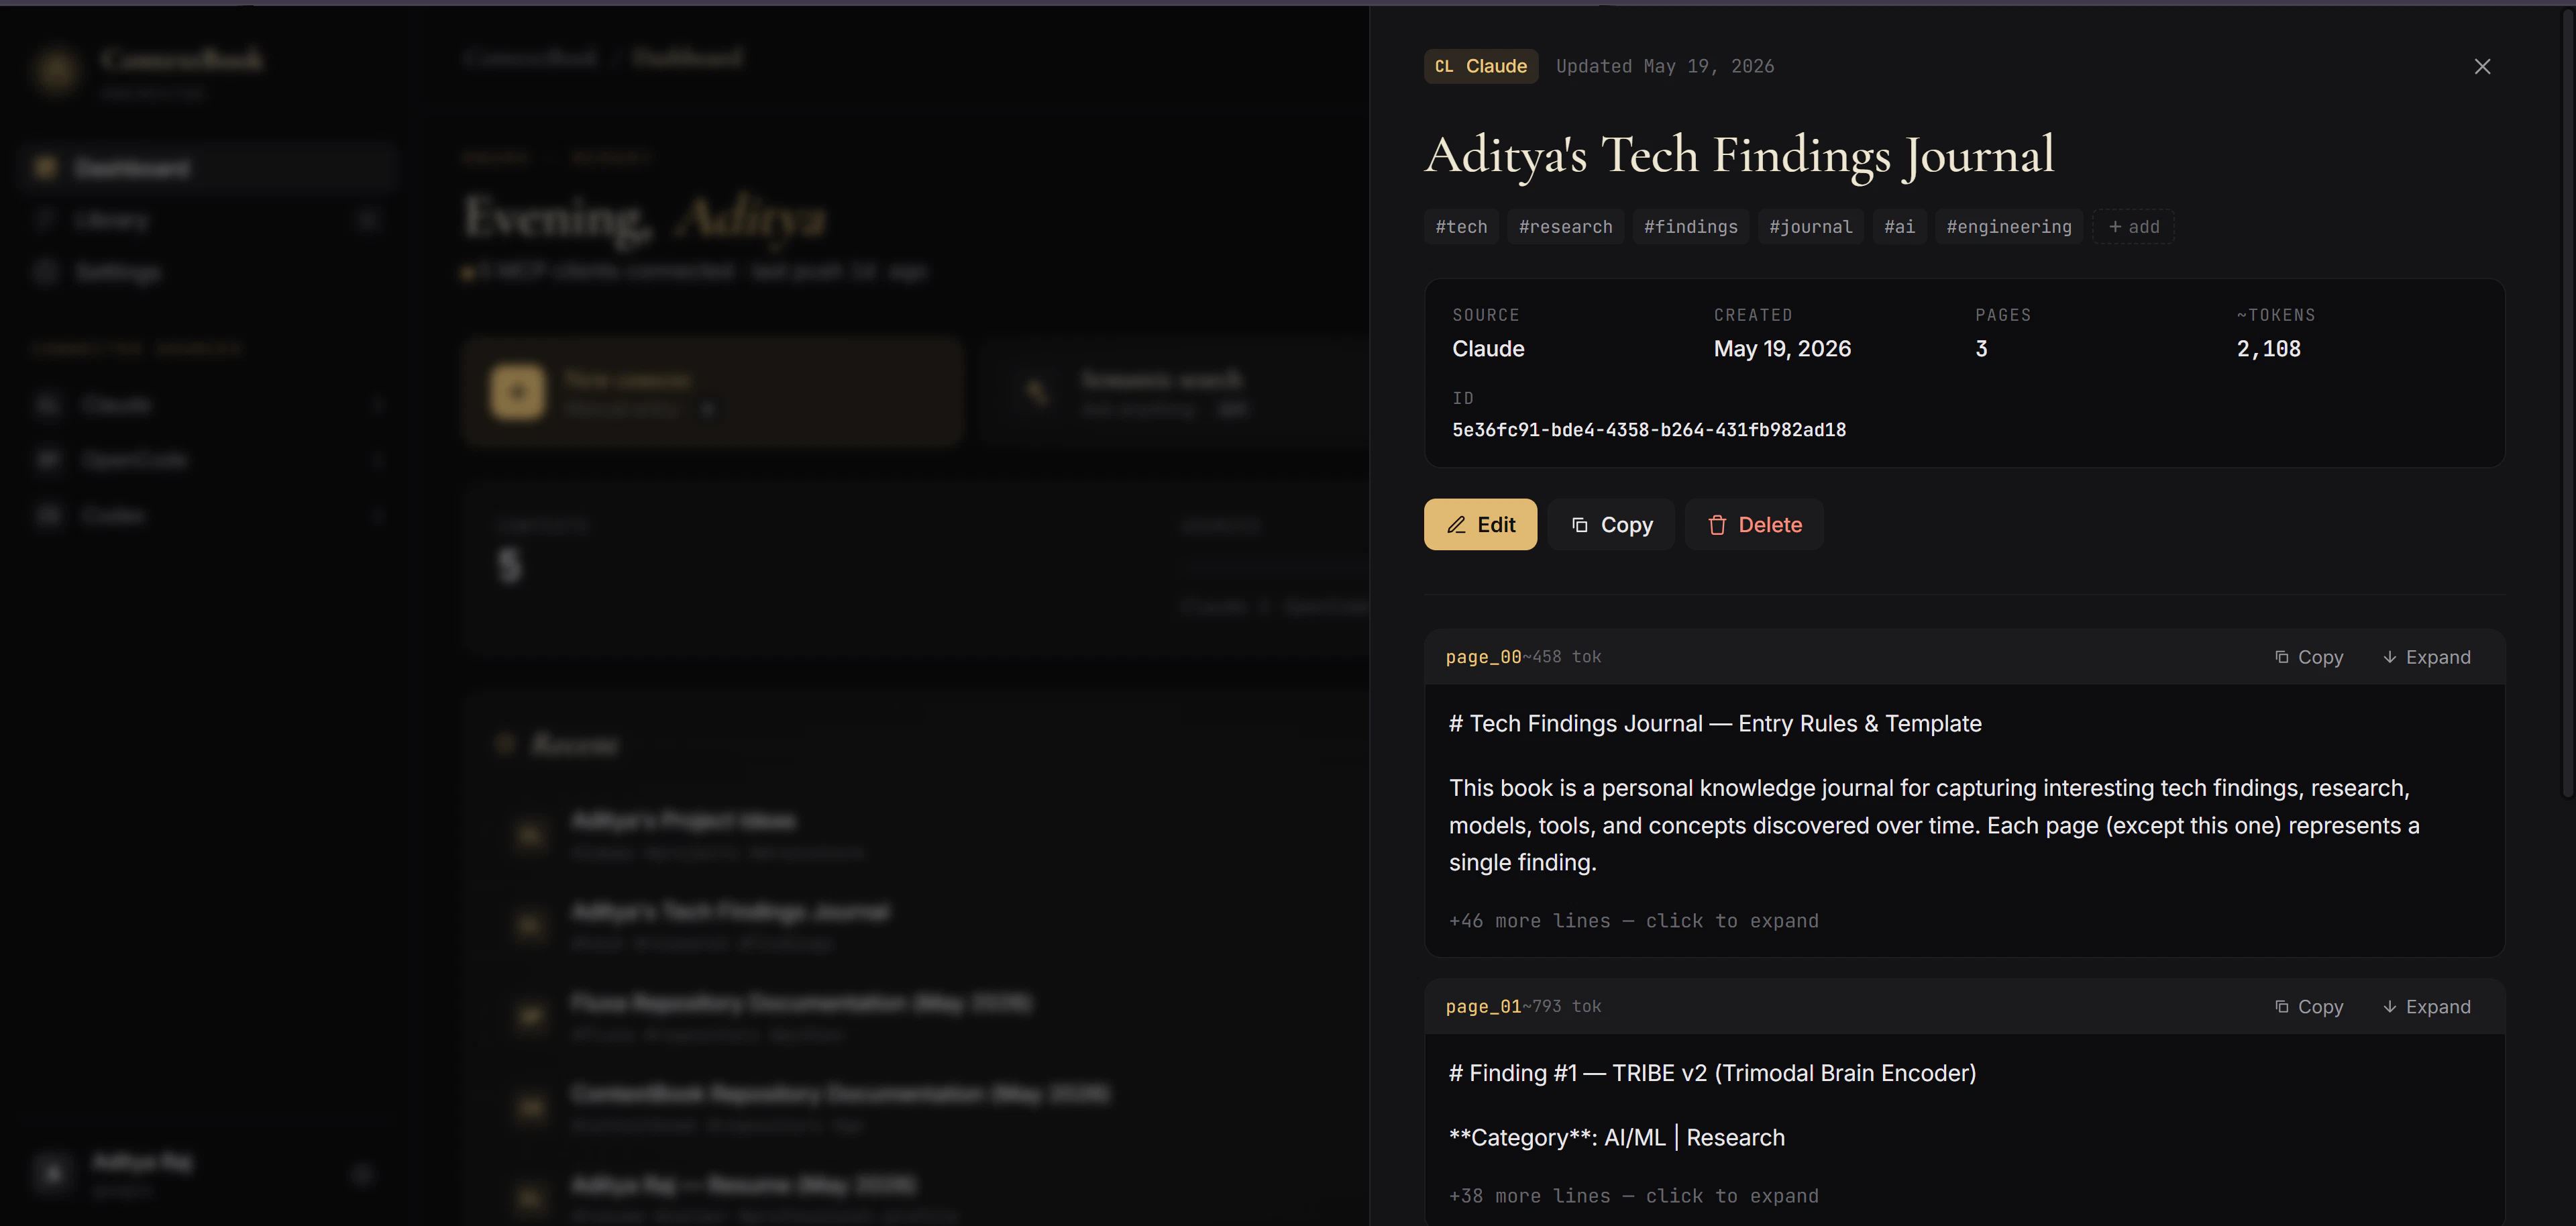
Task: Choose the #ai tag
Action: 1899,227
